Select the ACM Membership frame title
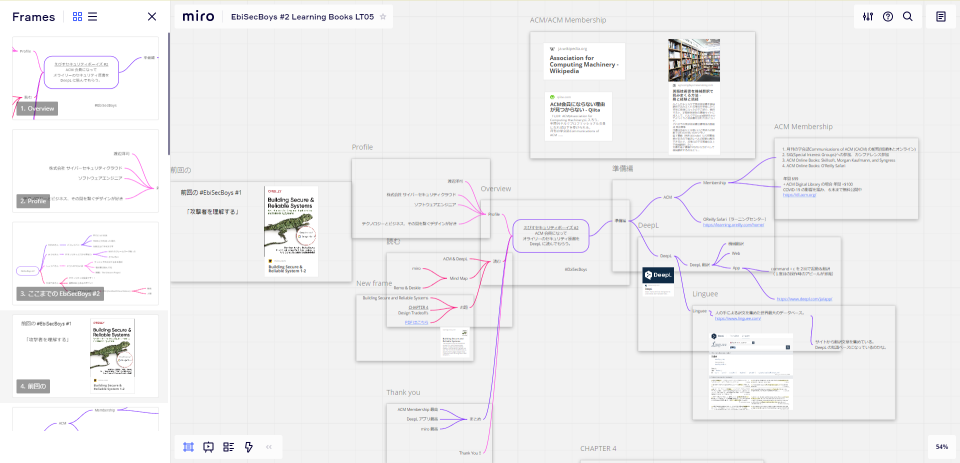 click(x=803, y=127)
